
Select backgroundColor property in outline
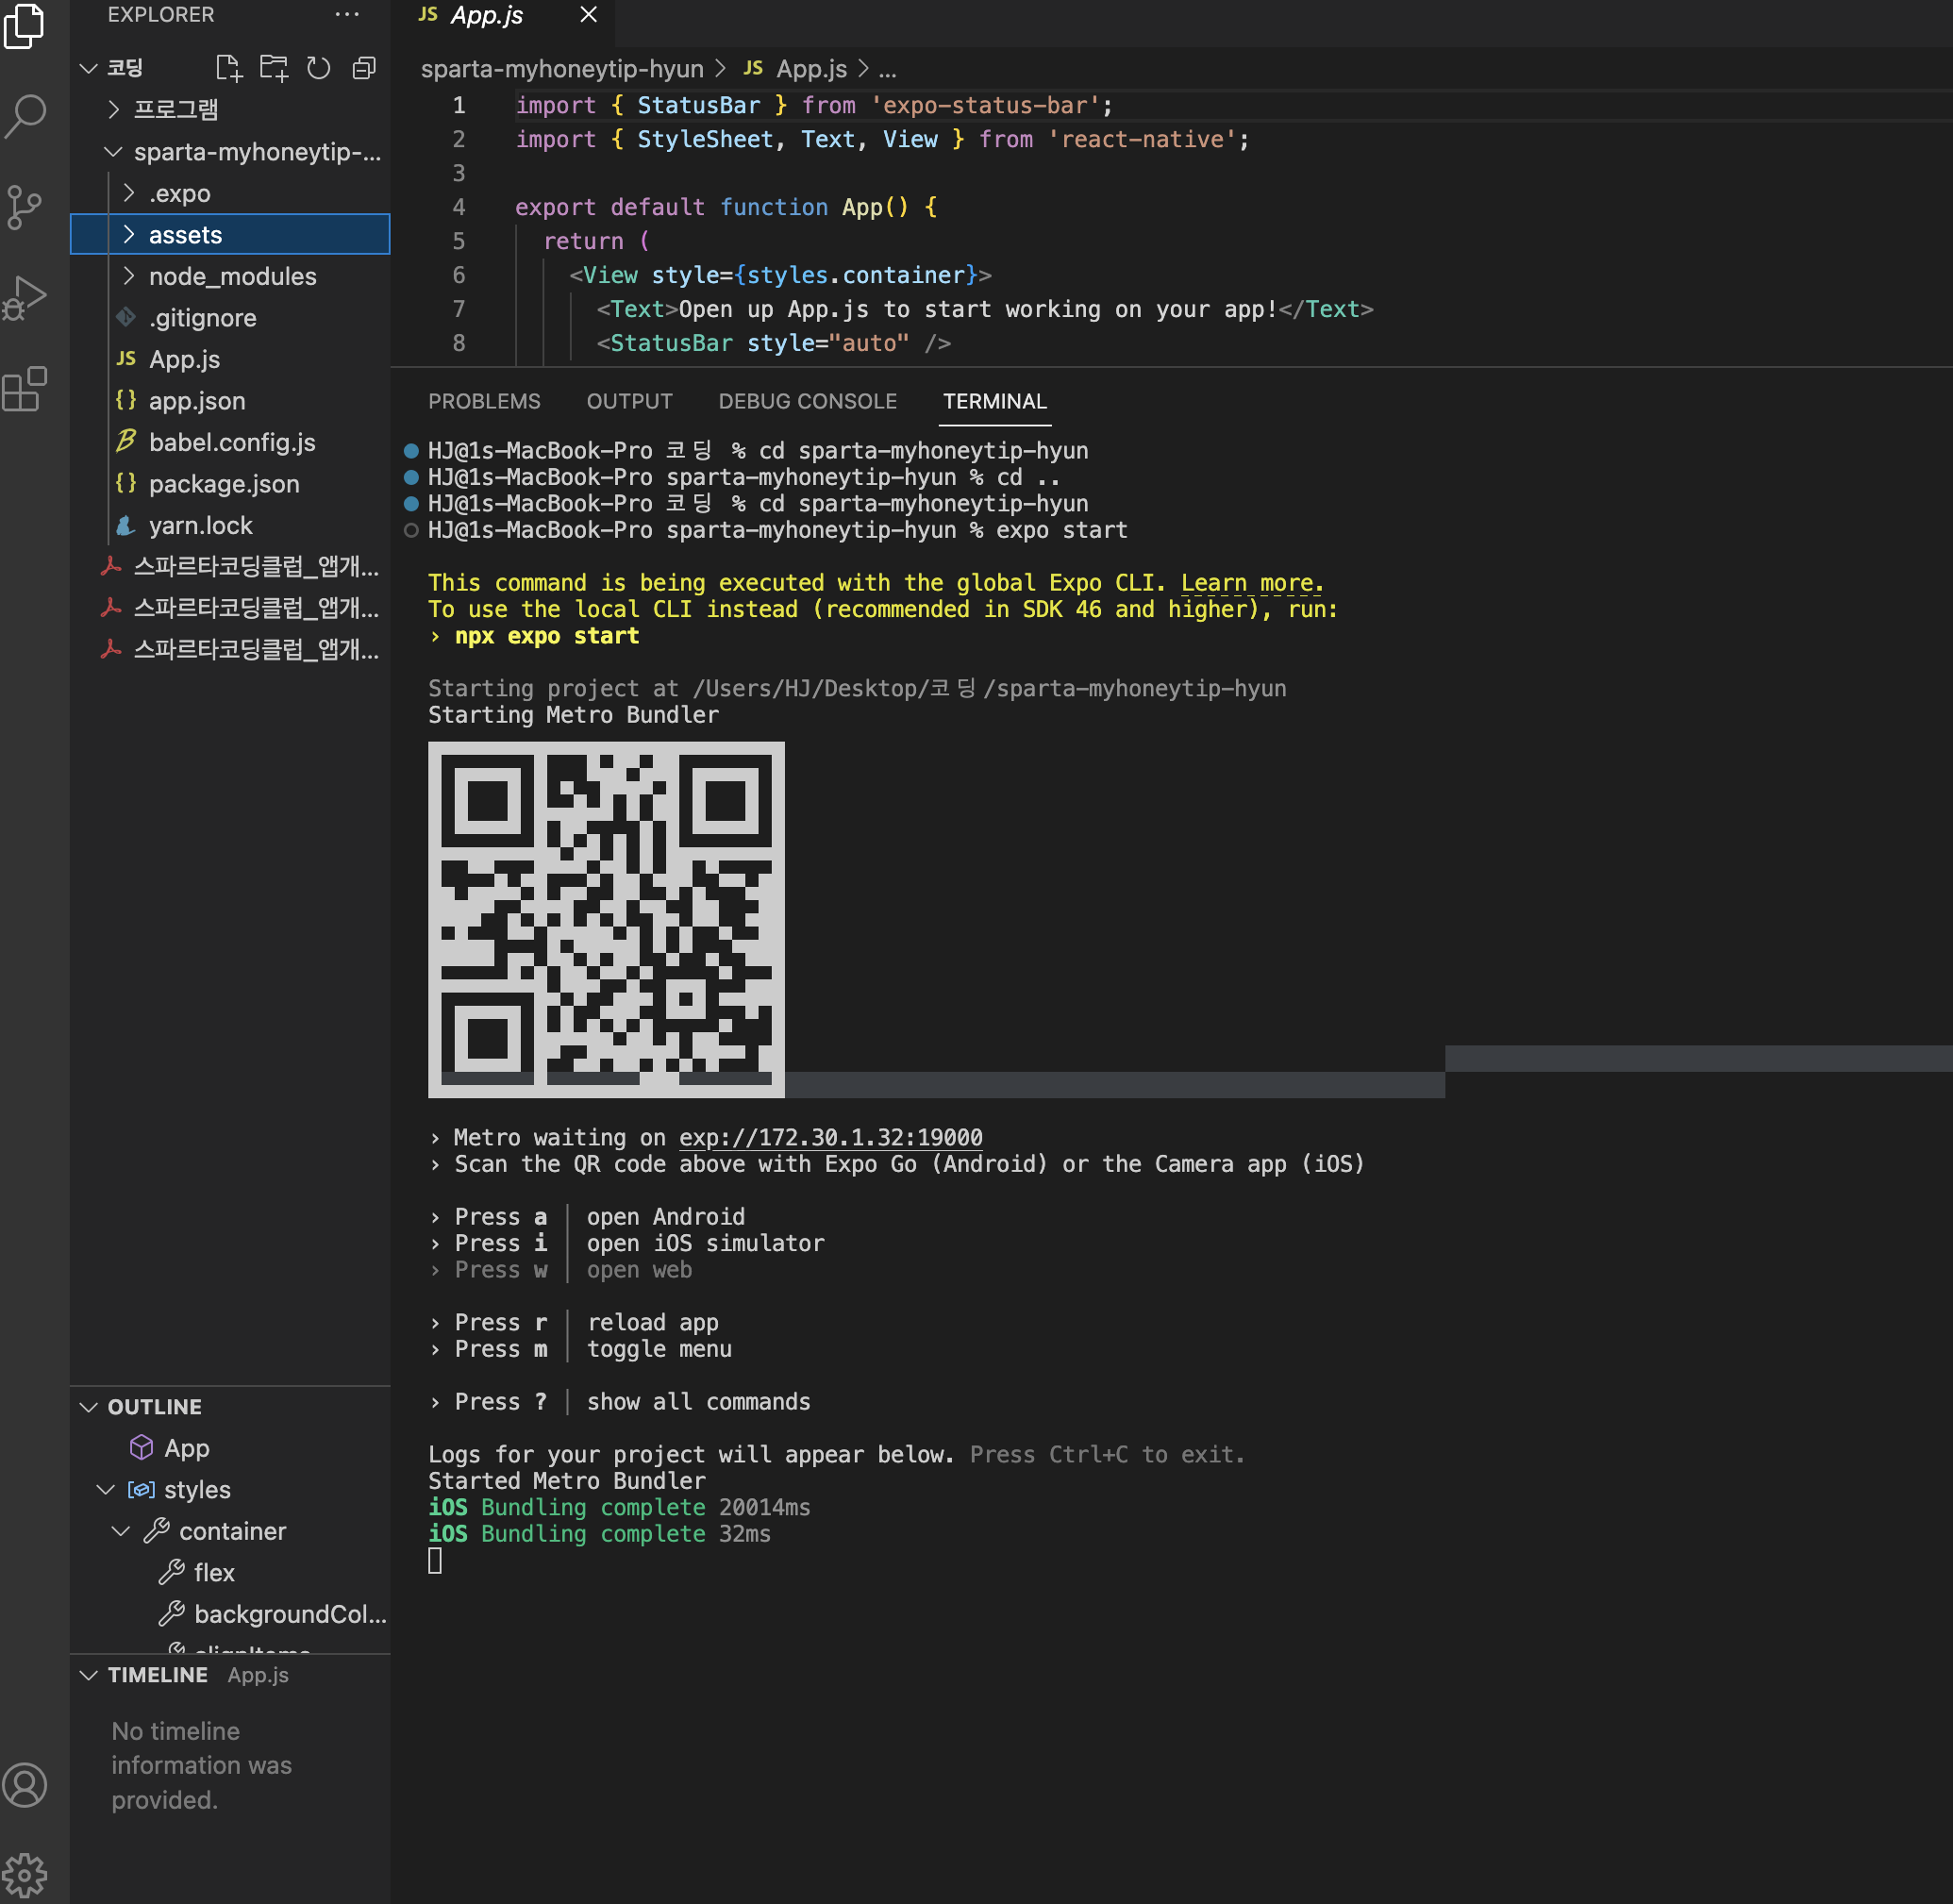(230, 1614)
